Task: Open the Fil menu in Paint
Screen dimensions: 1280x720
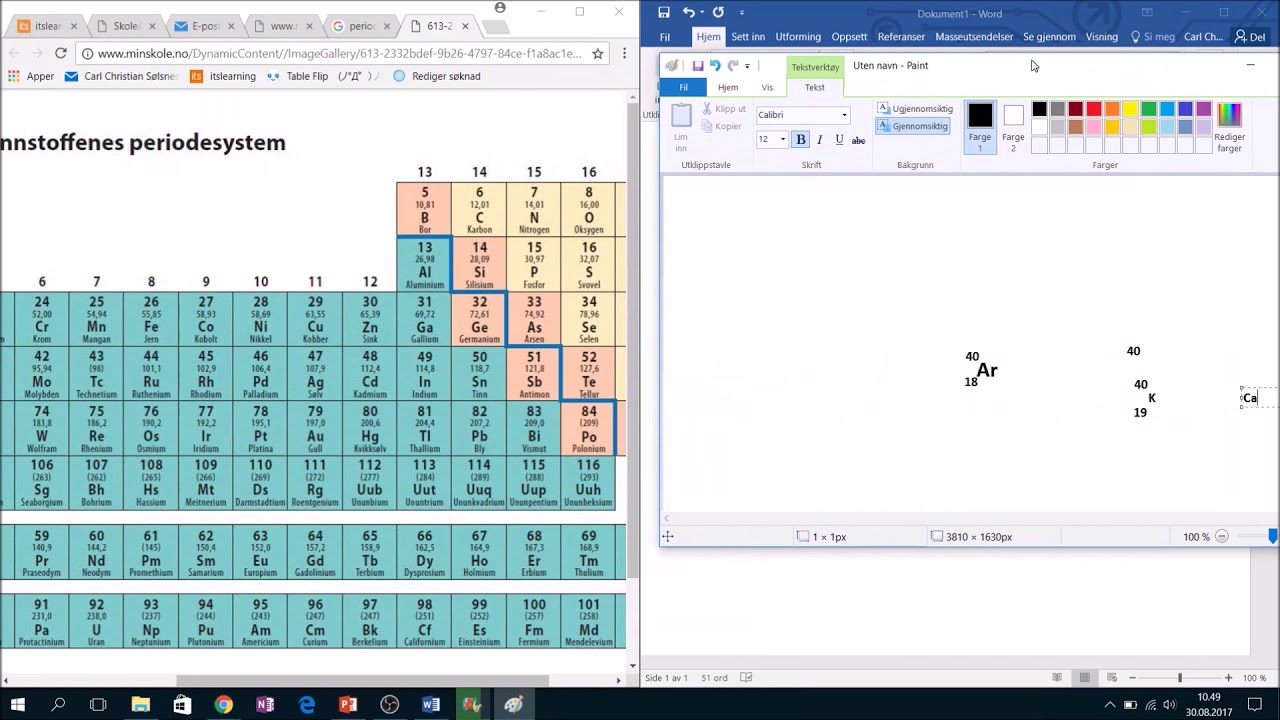Action: tap(684, 88)
